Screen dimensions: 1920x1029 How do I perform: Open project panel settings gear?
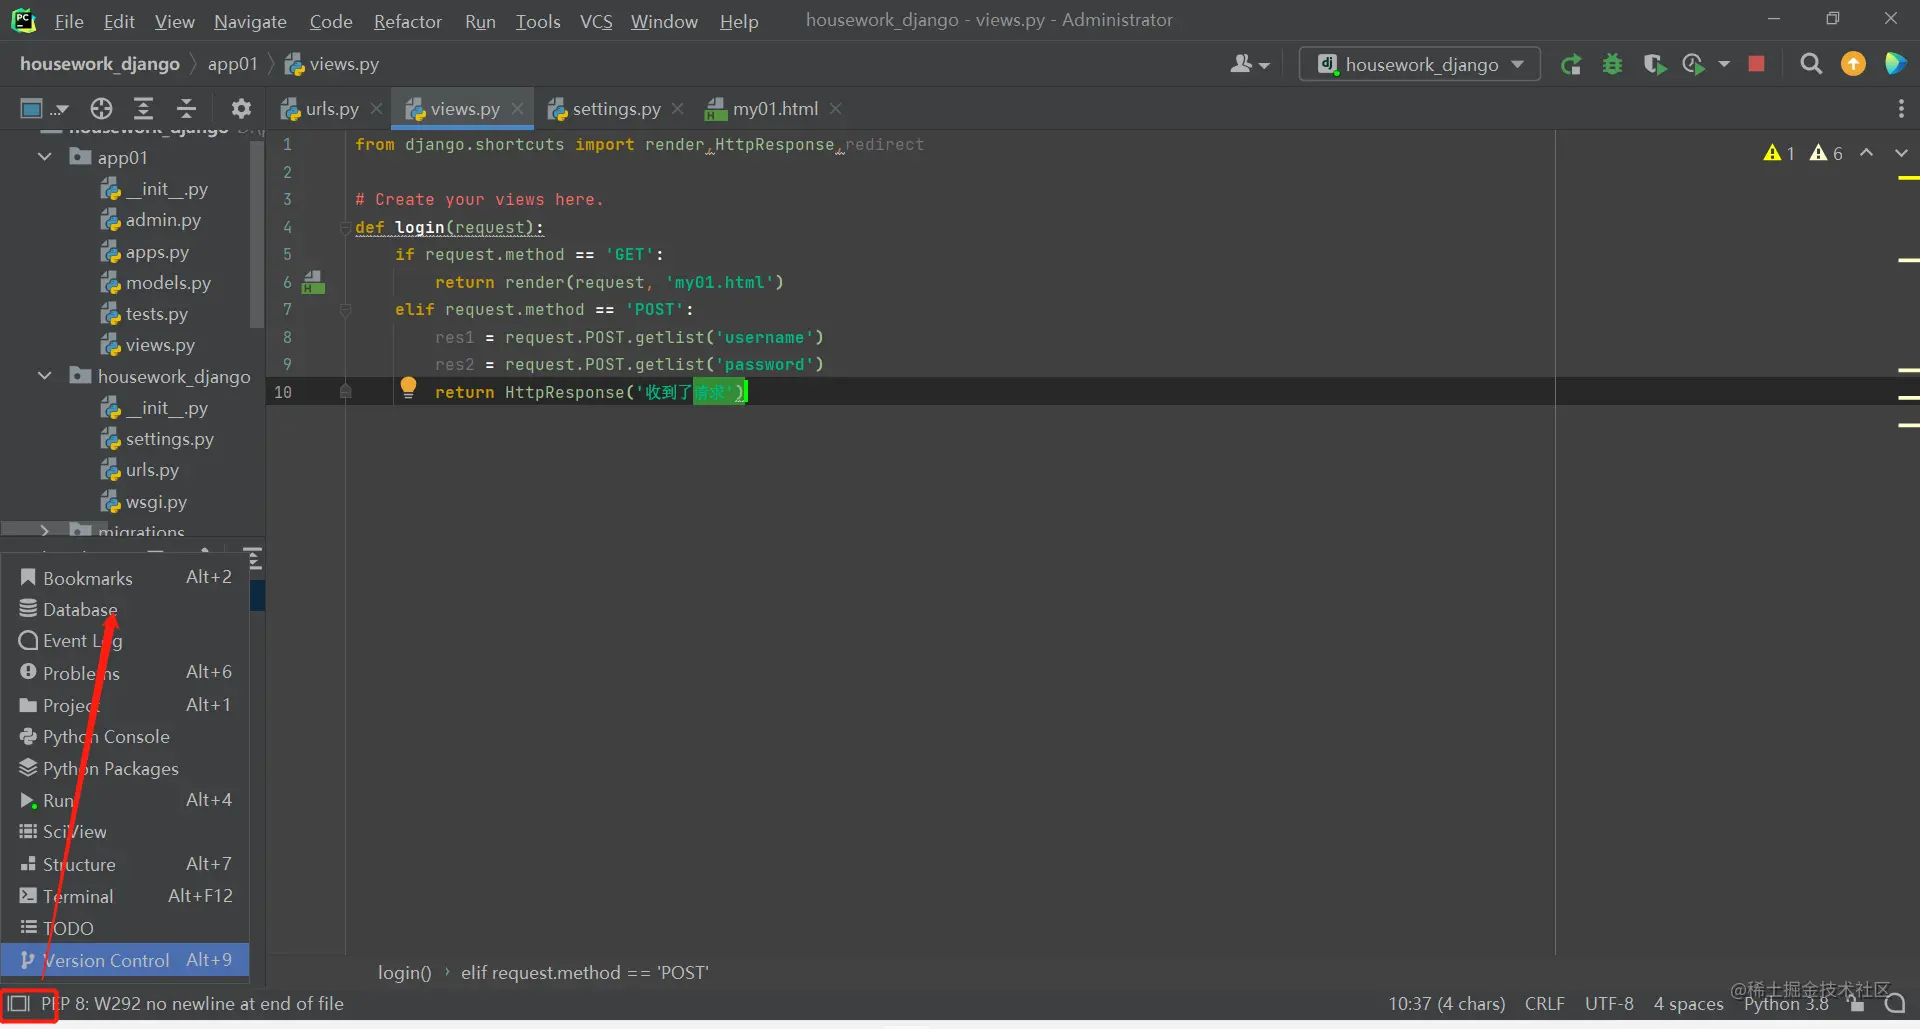(x=241, y=108)
